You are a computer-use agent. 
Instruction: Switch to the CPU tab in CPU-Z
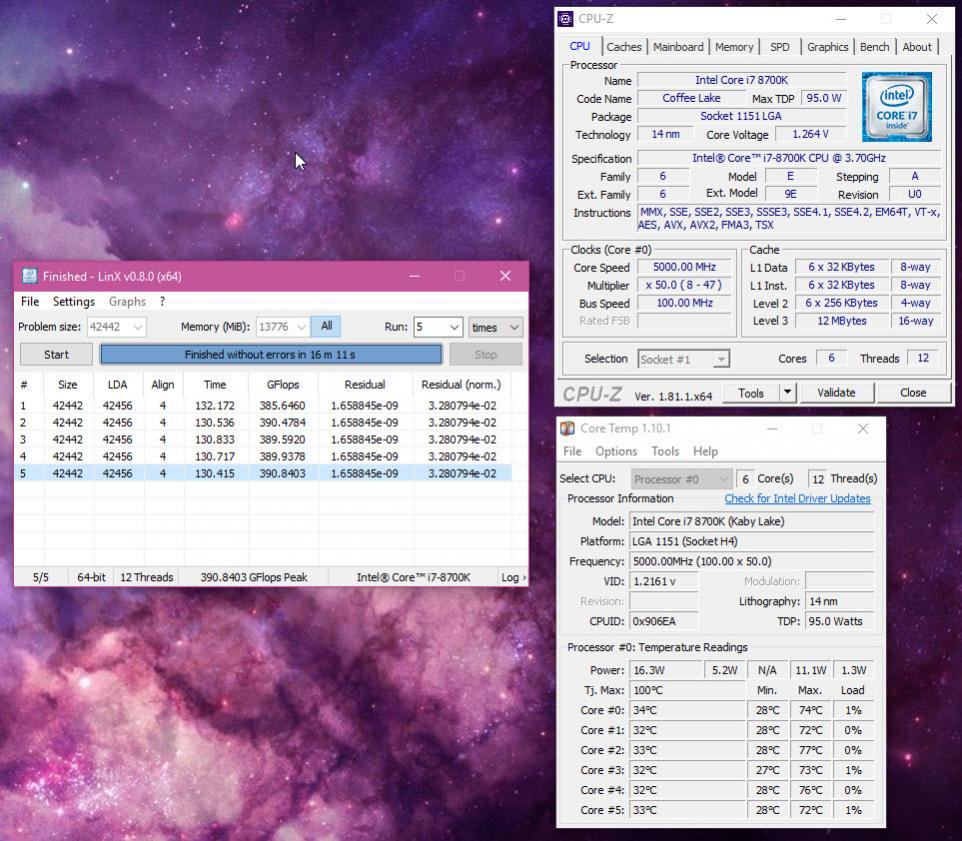point(580,47)
